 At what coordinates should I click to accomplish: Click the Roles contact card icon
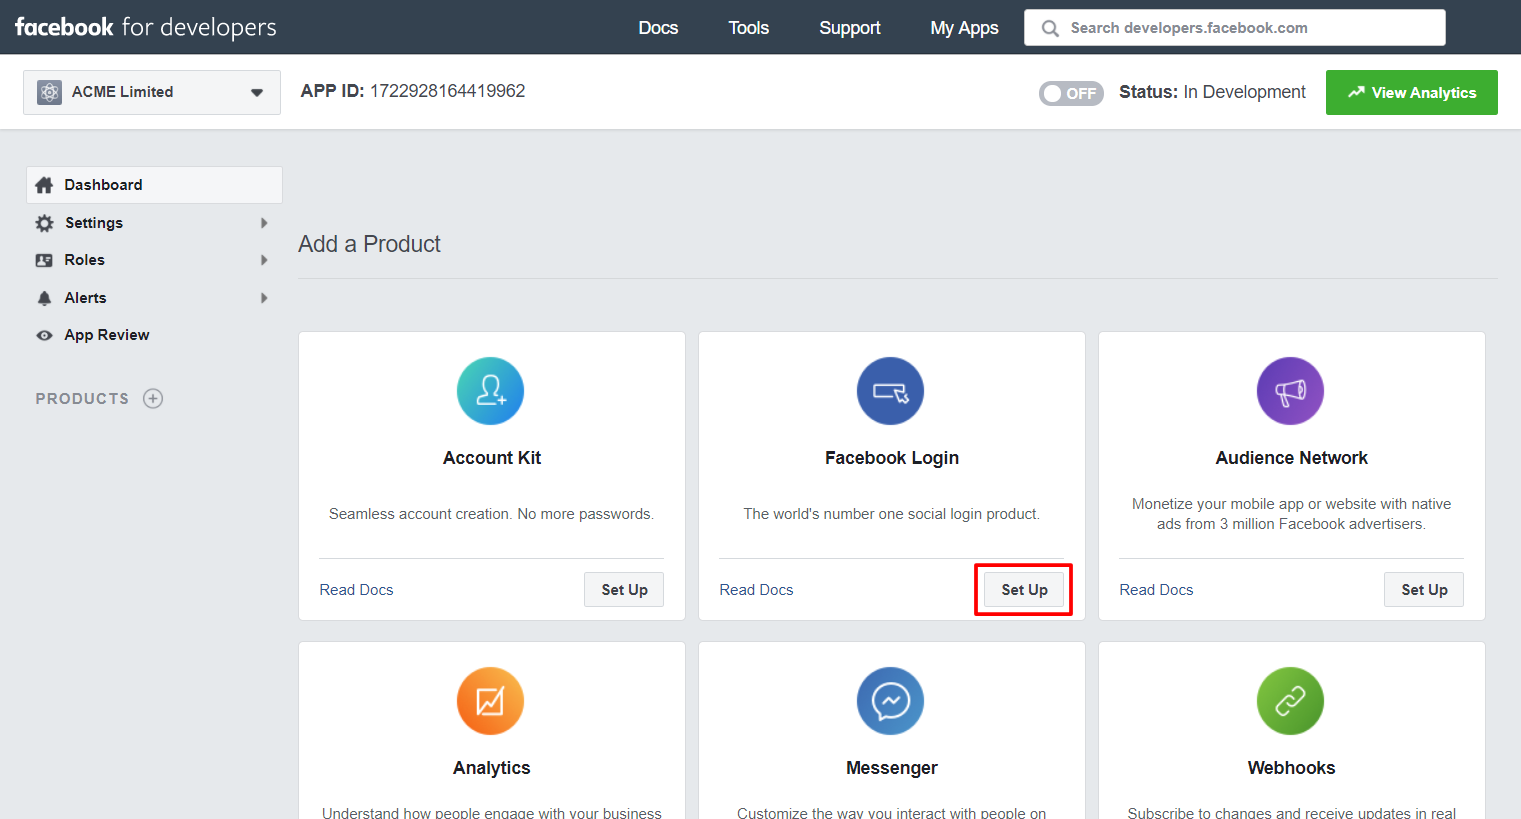coord(44,260)
